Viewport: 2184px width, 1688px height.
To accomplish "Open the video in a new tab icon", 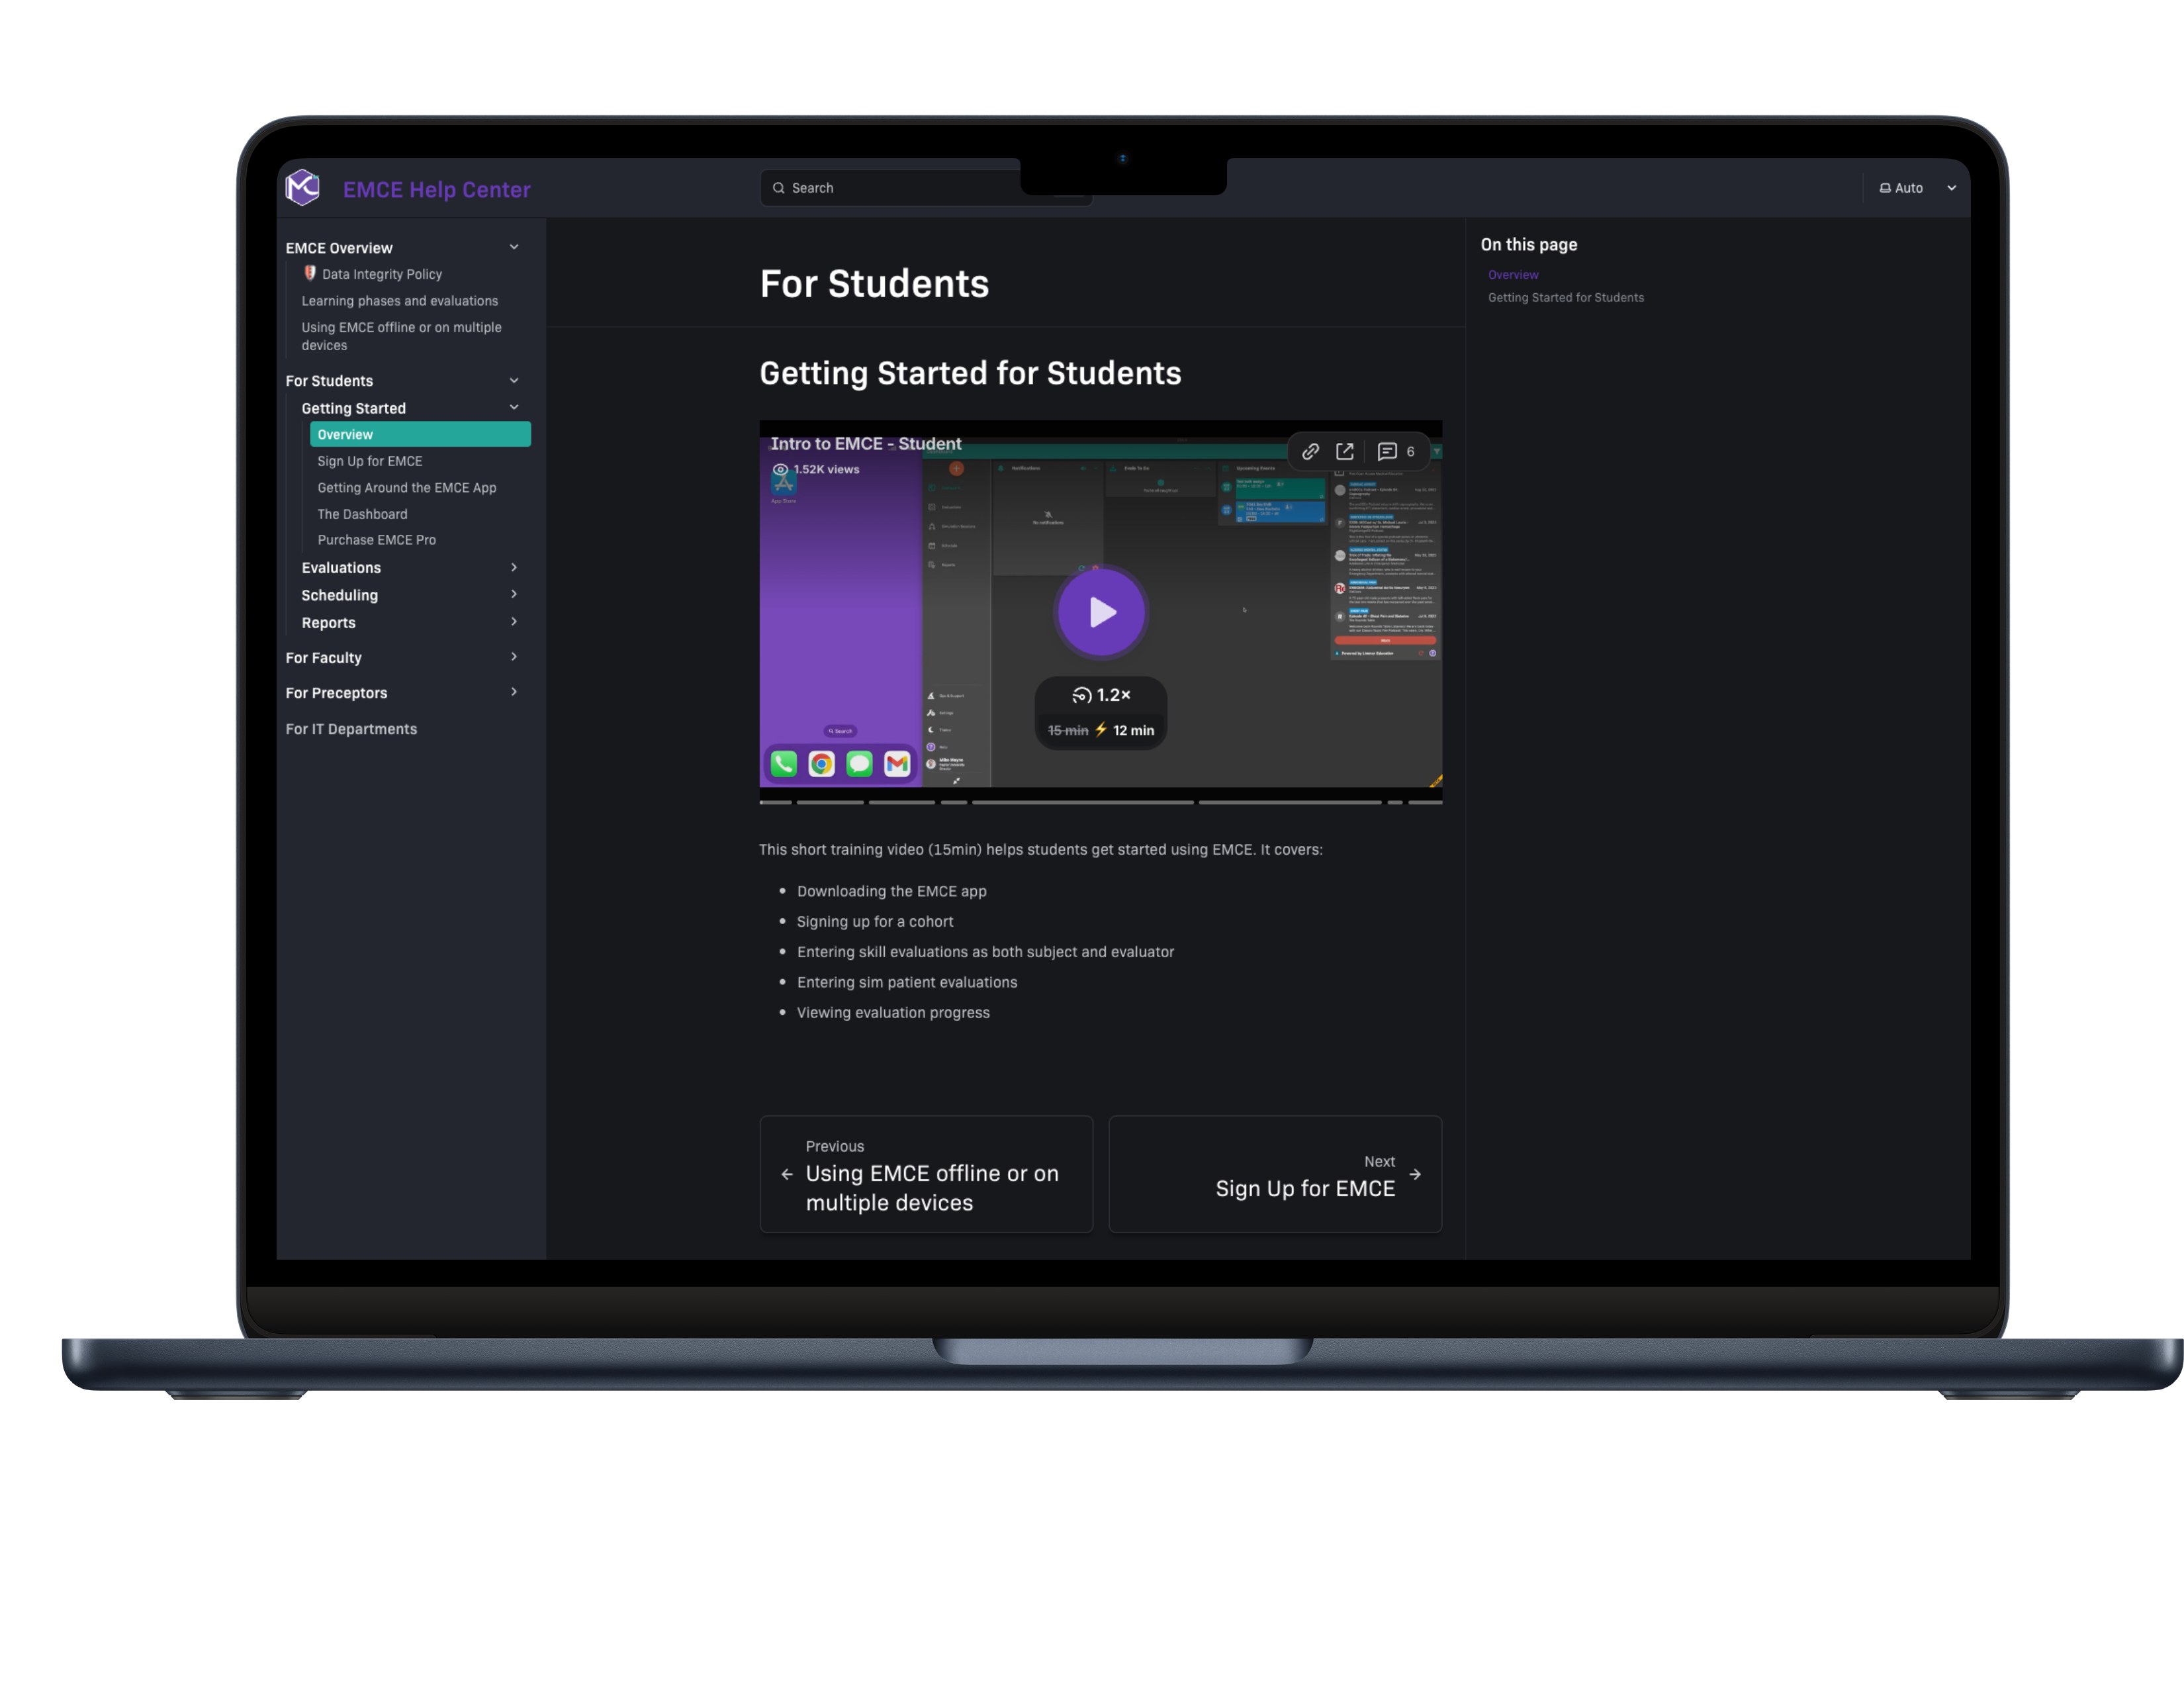I will pos(1344,451).
